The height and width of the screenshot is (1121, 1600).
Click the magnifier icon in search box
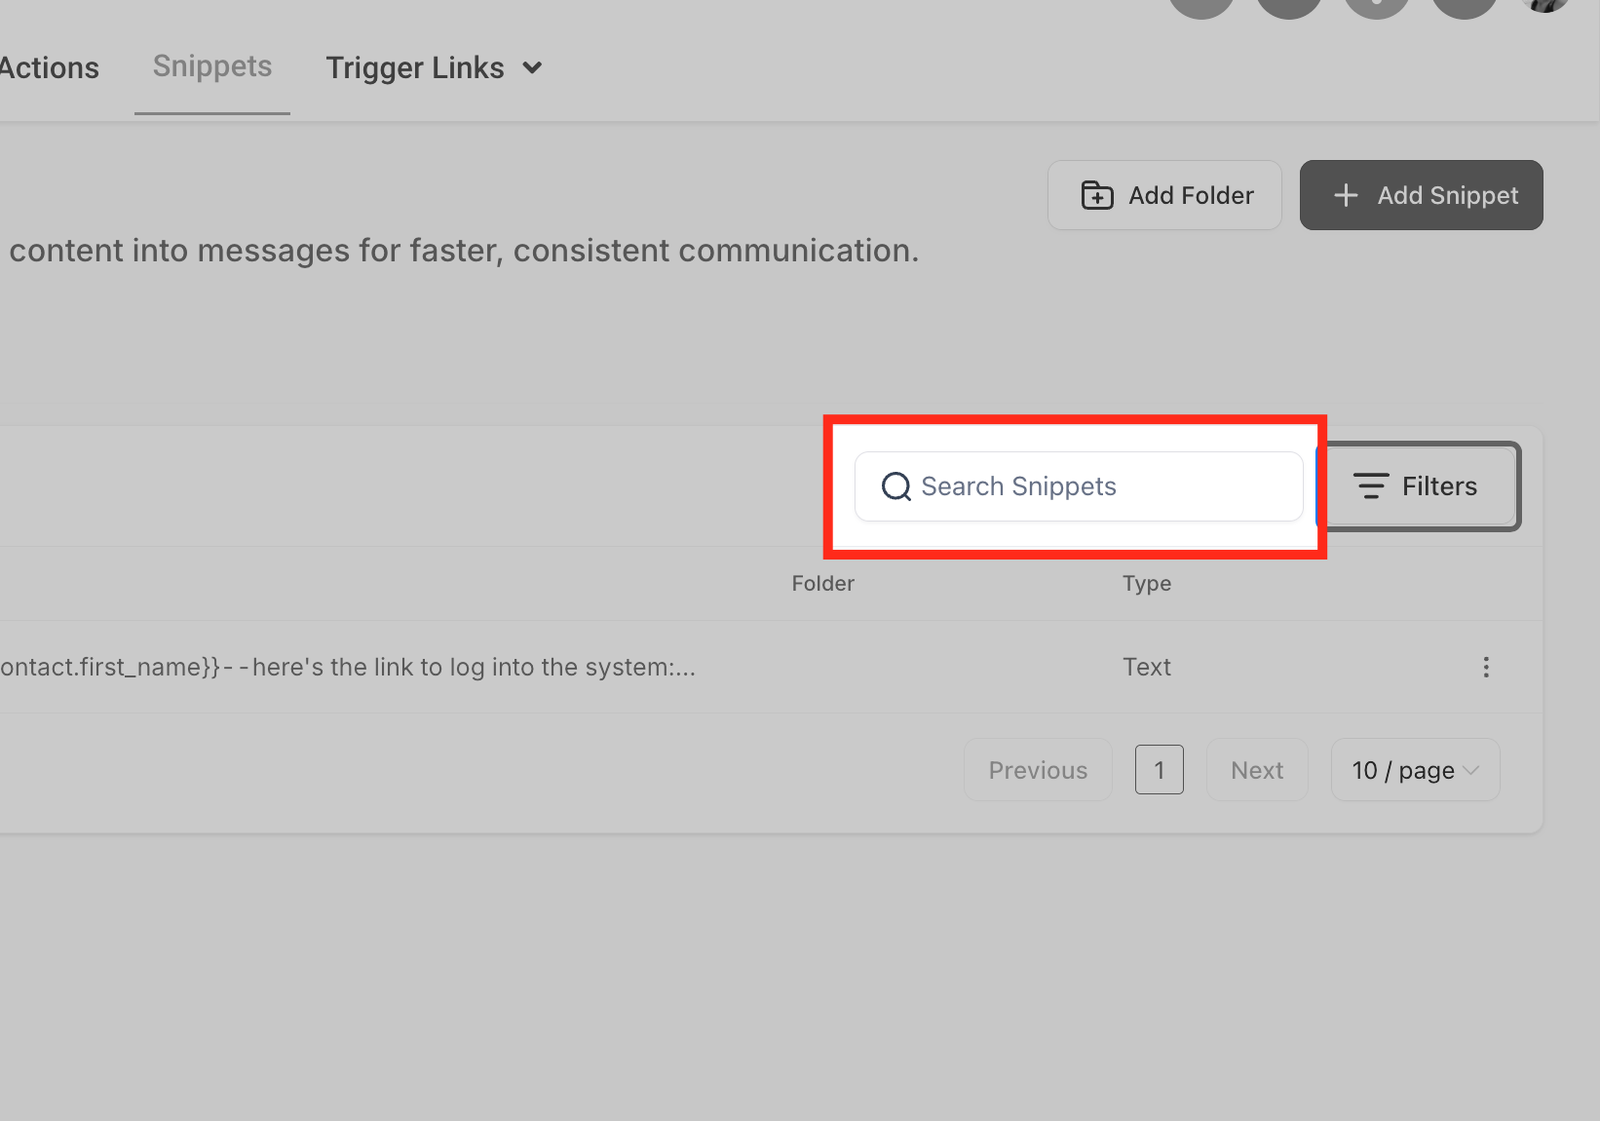coord(895,486)
